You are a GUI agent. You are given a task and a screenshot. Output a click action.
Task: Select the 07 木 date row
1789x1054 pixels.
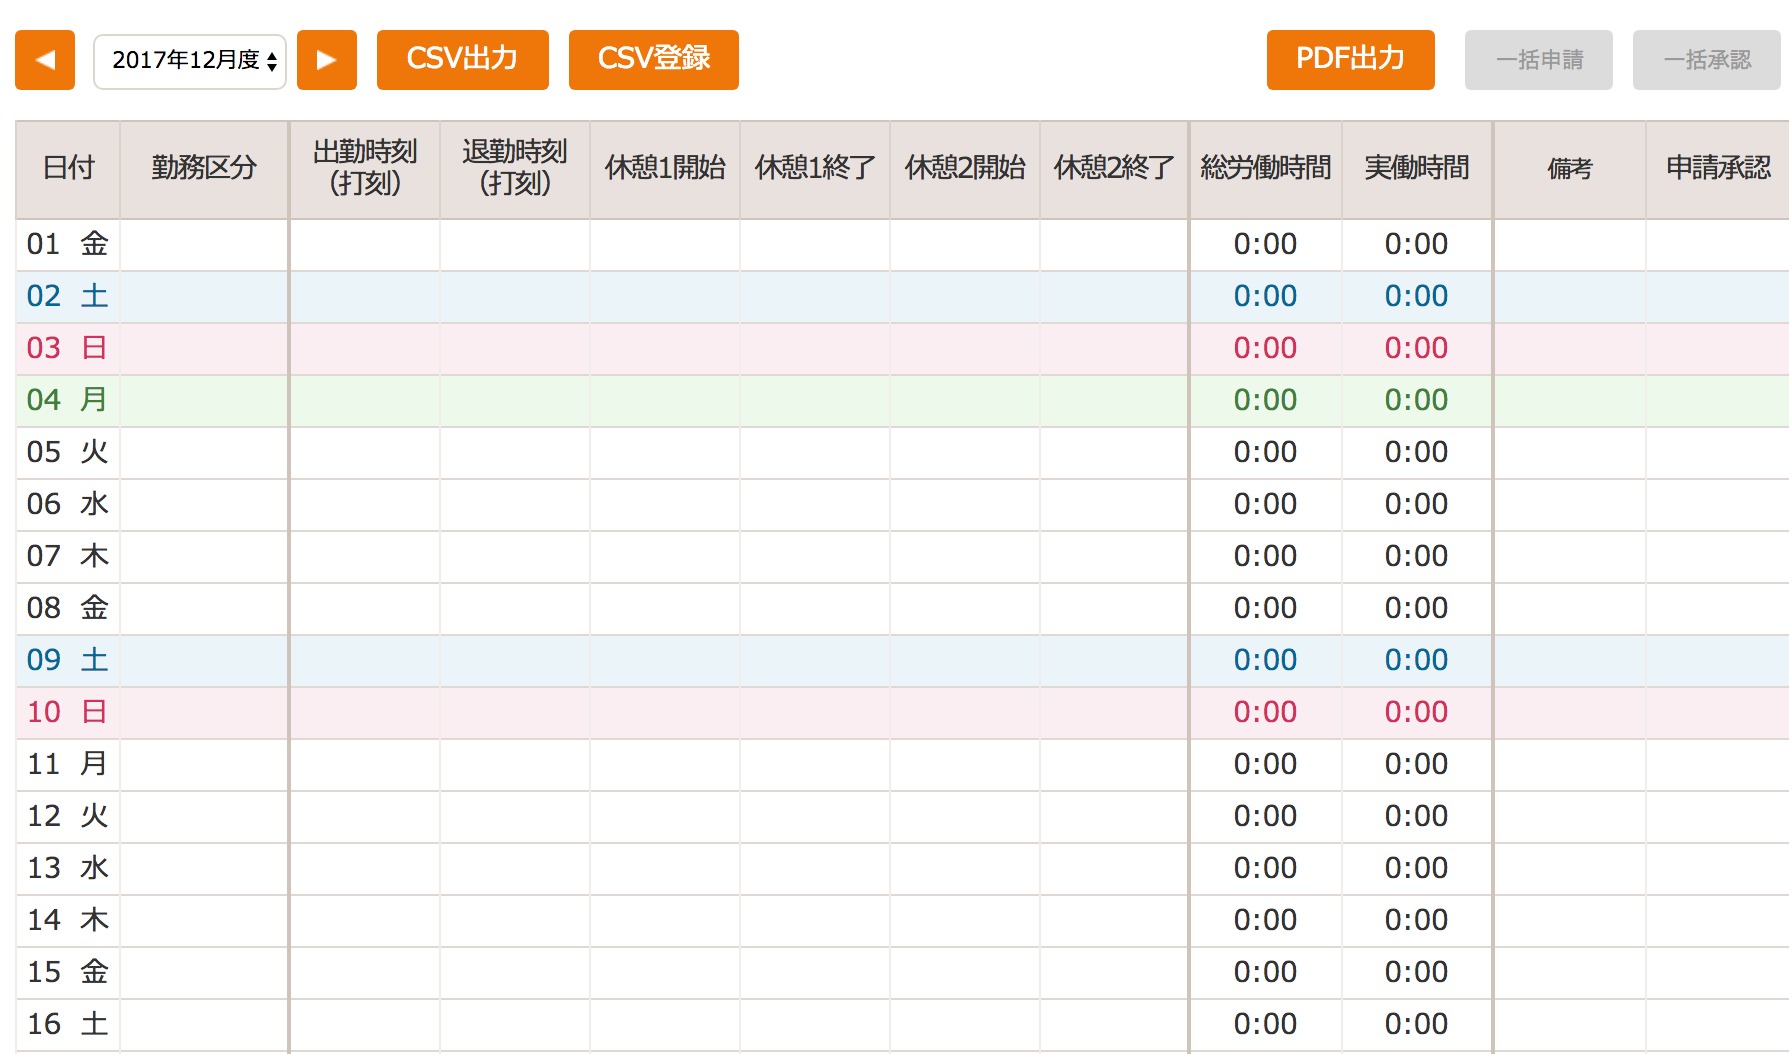coord(902,557)
